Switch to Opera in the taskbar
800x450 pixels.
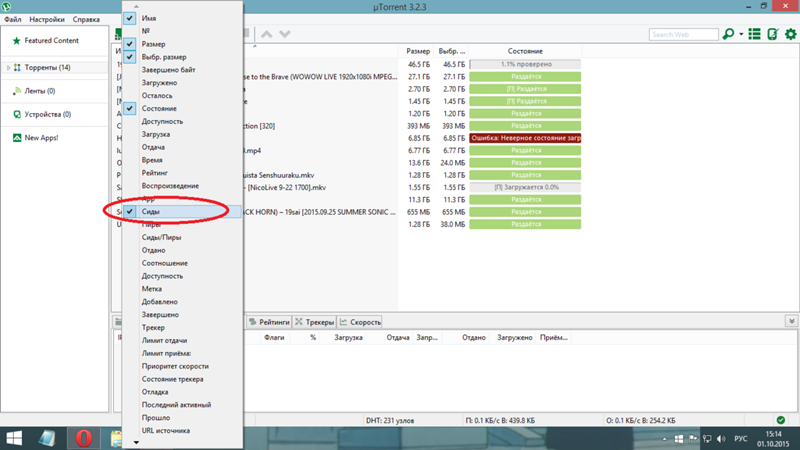pos(84,438)
